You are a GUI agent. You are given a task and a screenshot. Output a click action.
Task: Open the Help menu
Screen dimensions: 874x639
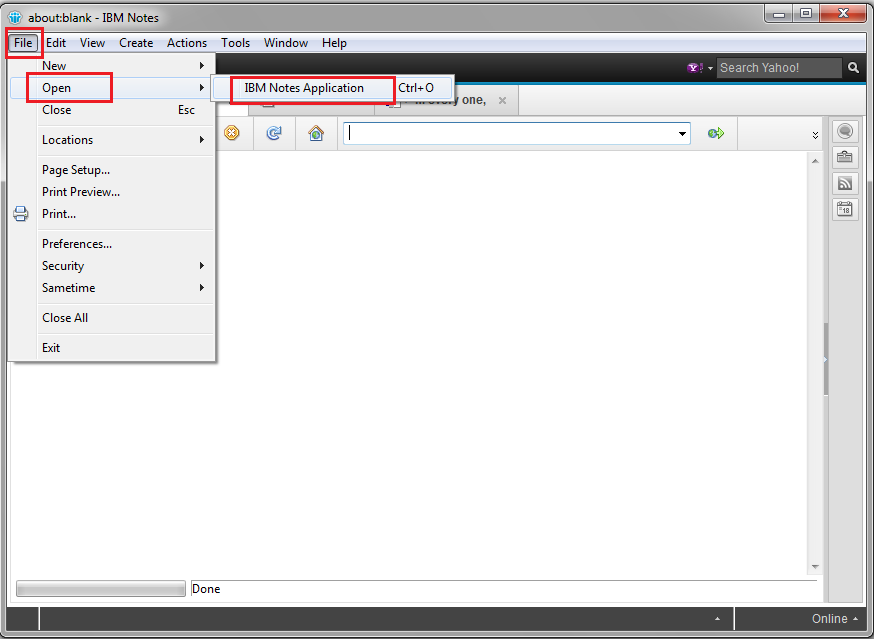(x=334, y=43)
